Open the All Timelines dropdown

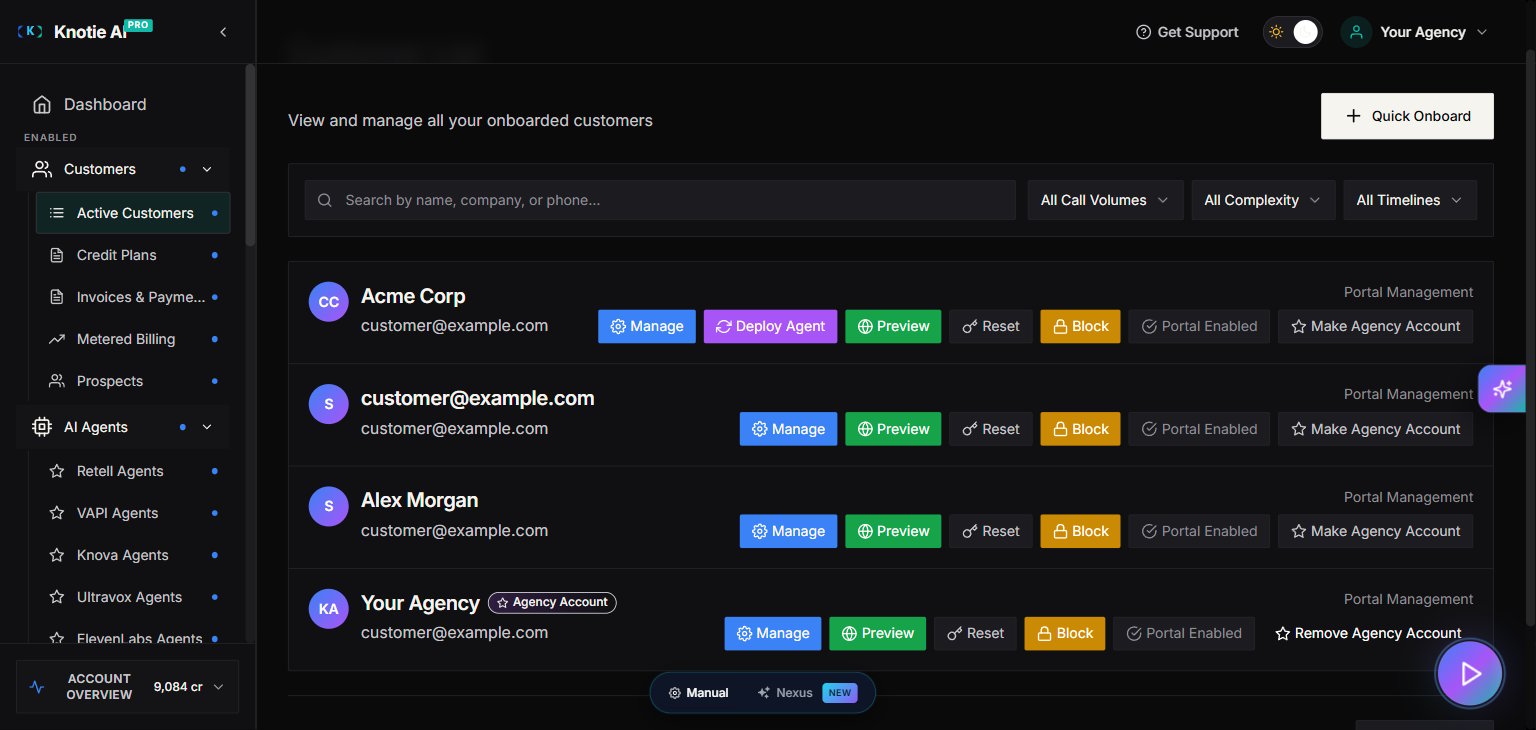click(x=1410, y=200)
